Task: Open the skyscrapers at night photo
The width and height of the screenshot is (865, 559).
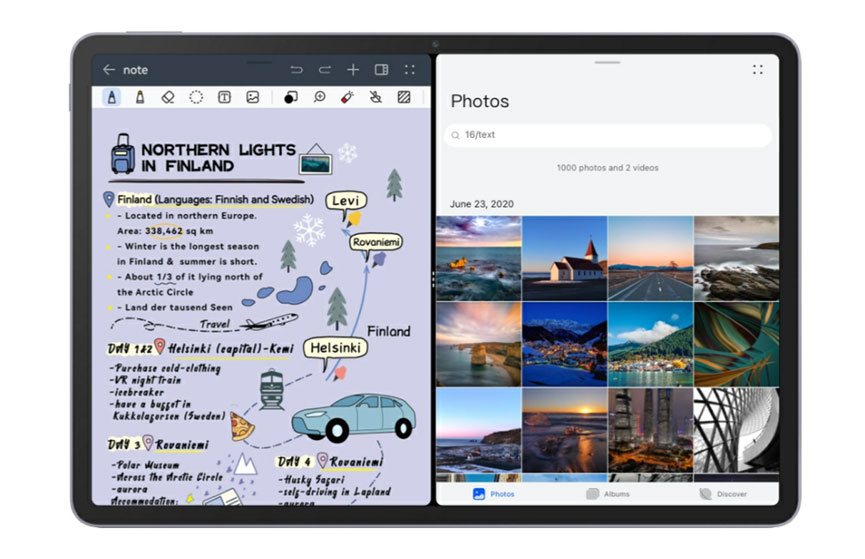Action: (x=650, y=430)
